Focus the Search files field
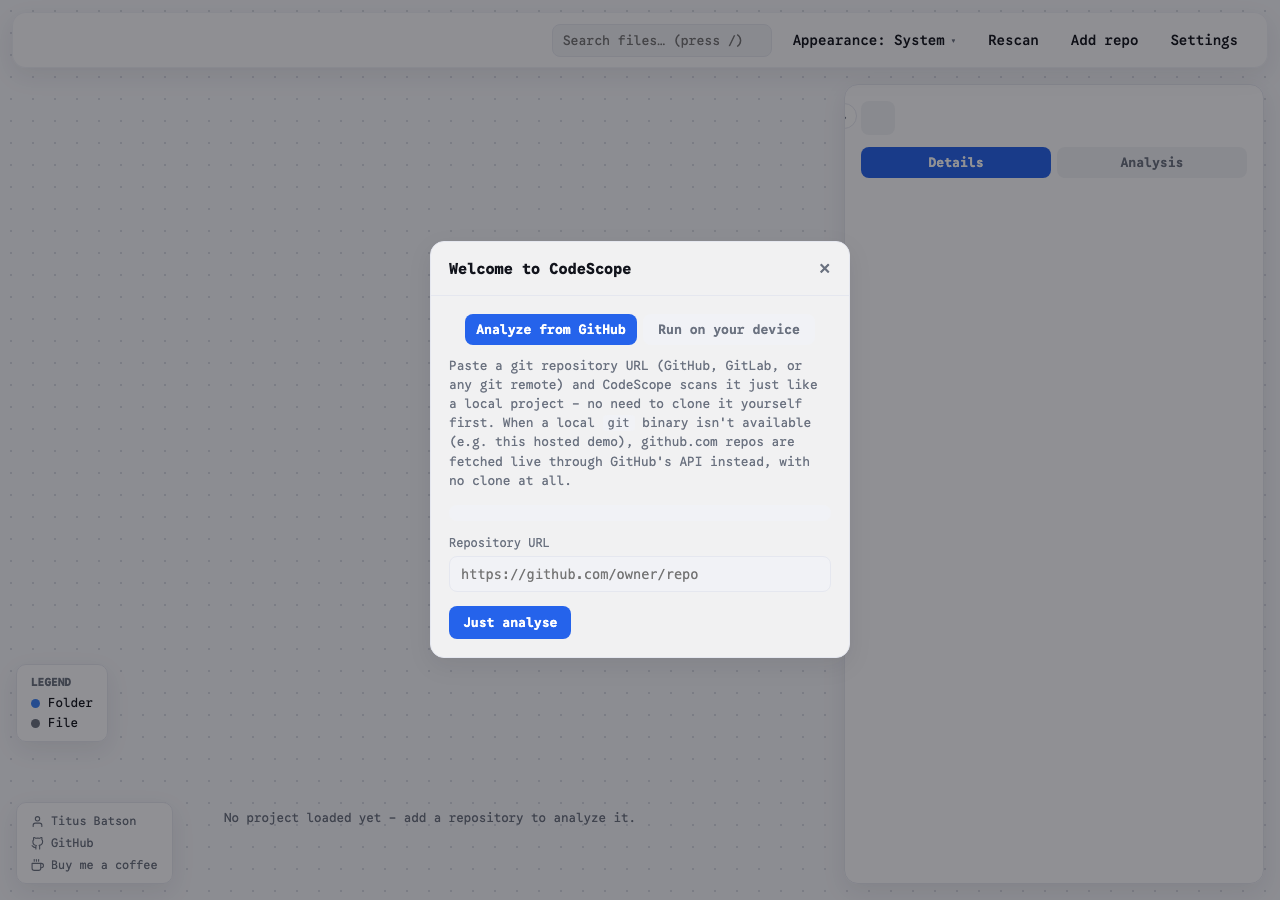The height and width of the screenshot is (900, 1280). tap(662, 41)
